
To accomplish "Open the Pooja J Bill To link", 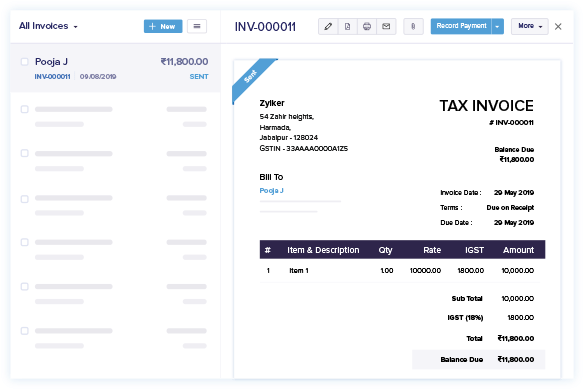I will tap(271, 190).
